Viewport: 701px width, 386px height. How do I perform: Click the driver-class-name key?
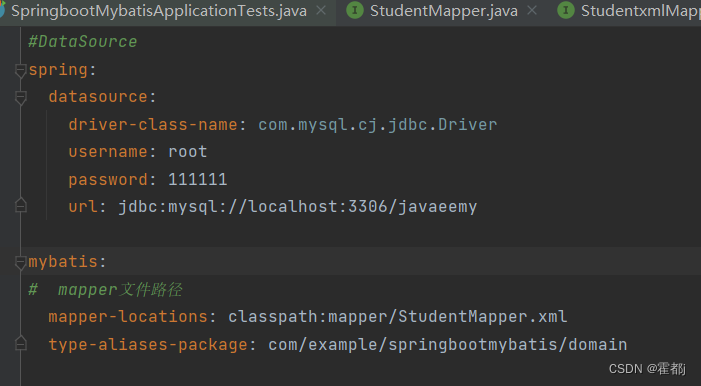click(152, 124)
